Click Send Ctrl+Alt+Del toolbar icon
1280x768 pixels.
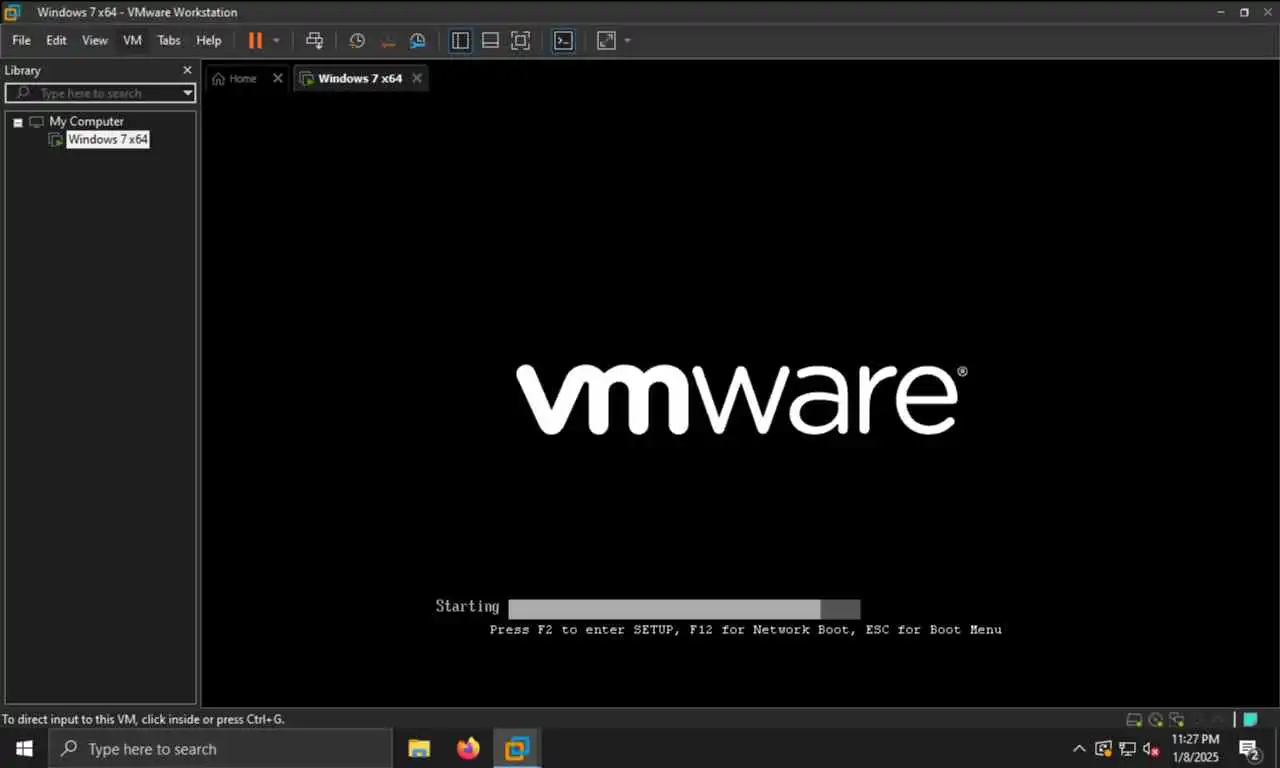pyautogui.click(x=314, y=41)
